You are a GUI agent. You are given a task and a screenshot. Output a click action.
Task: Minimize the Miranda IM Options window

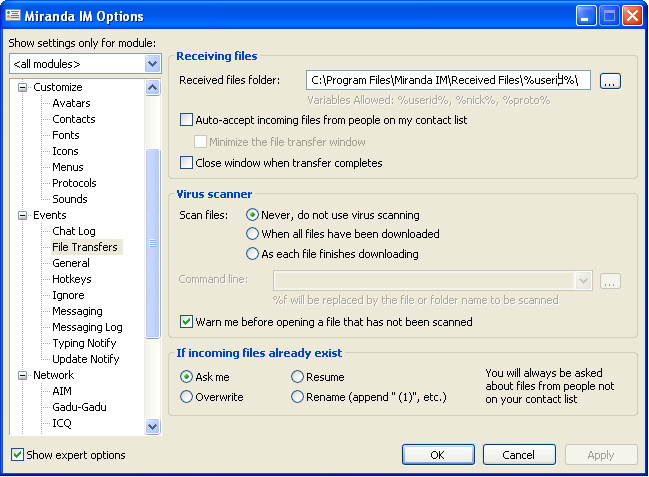[x=586, y=16]
